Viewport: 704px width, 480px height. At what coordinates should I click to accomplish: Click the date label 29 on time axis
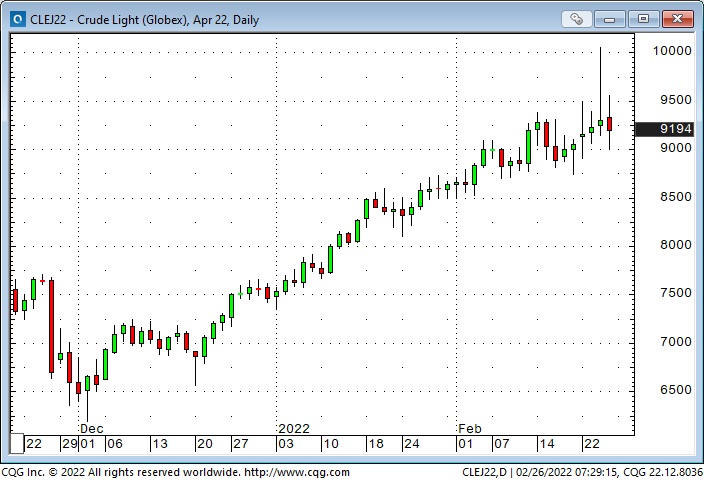70,444
